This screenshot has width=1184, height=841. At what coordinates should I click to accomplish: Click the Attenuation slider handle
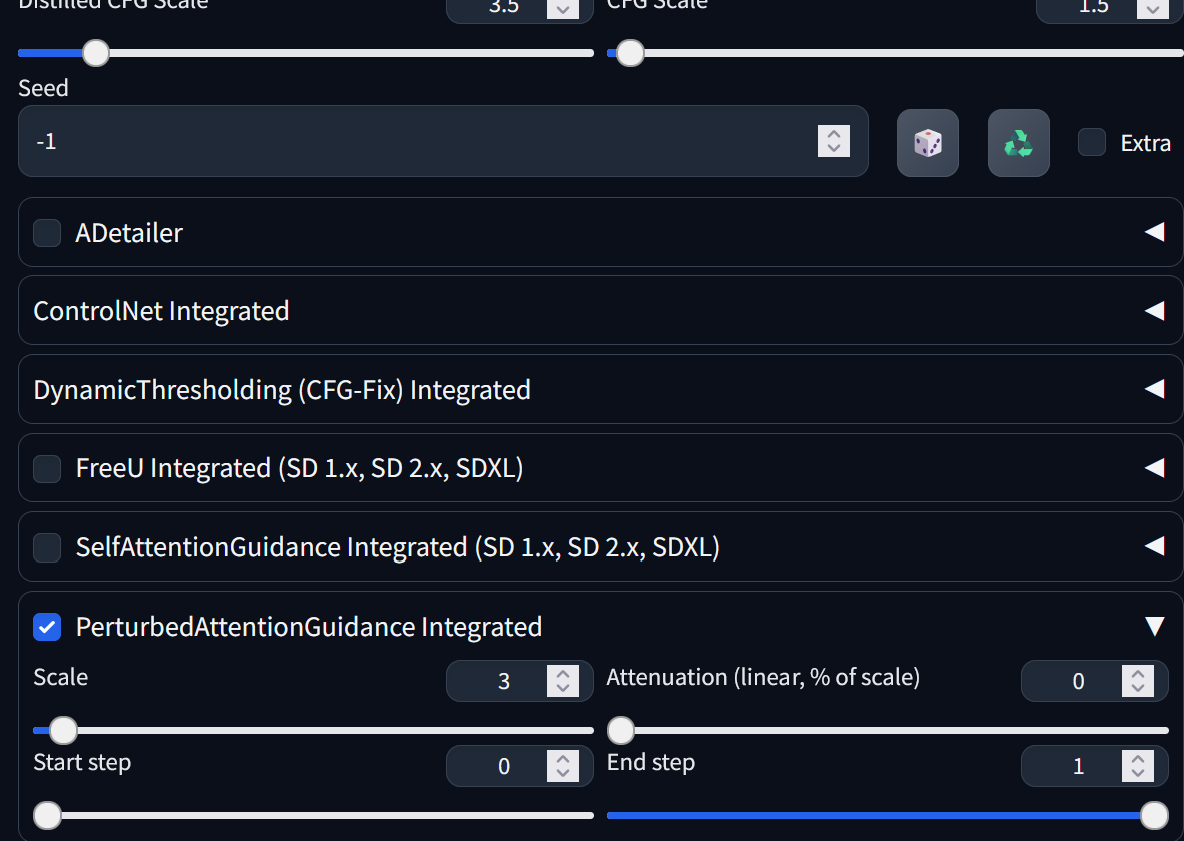pos(621,730)
